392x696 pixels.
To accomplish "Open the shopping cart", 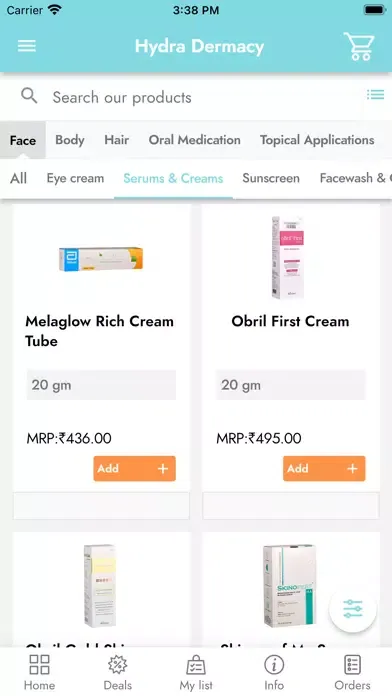I will click(359, 46).
